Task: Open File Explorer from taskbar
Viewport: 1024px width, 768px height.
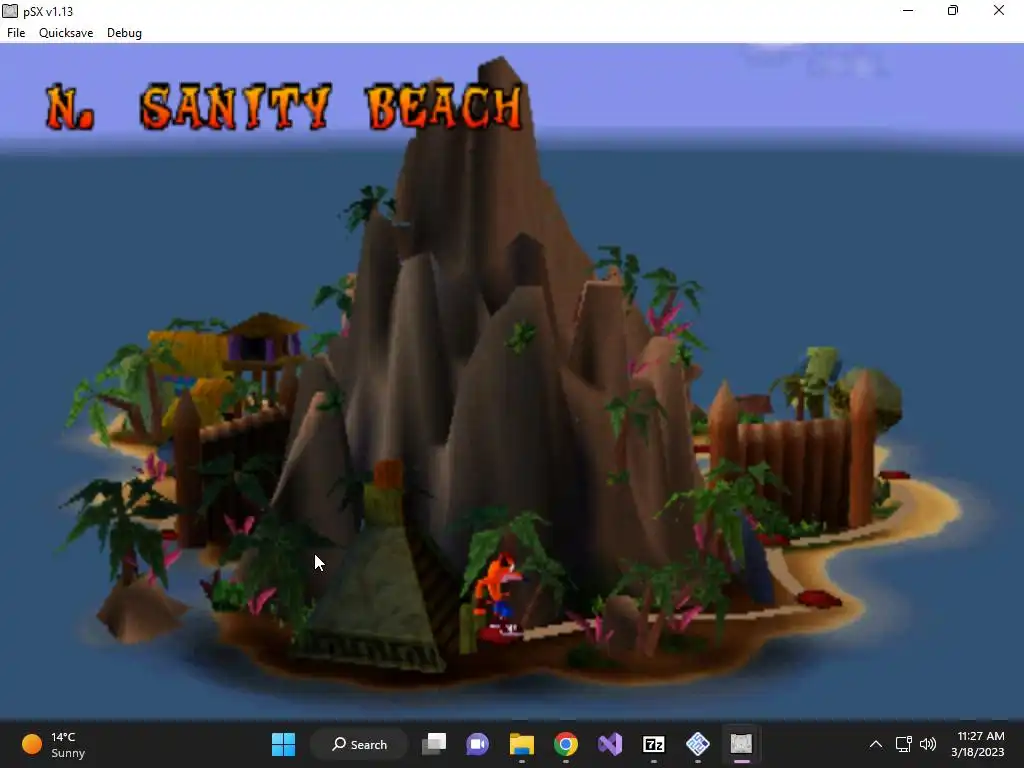Action: (x=522, y=744)
